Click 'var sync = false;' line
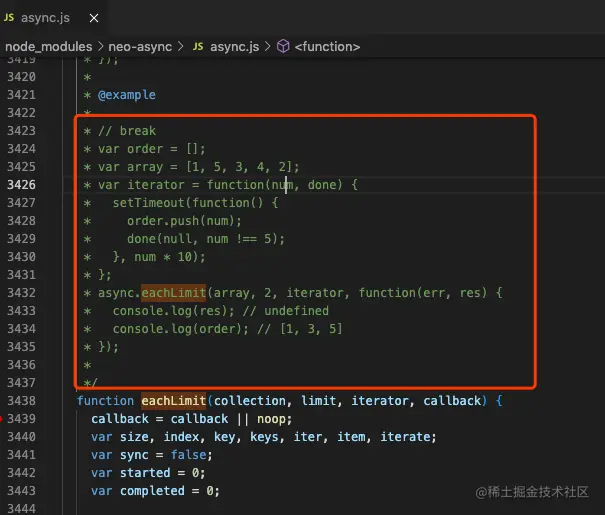Viewport: 605px width, 515px height. coord(152,455)
